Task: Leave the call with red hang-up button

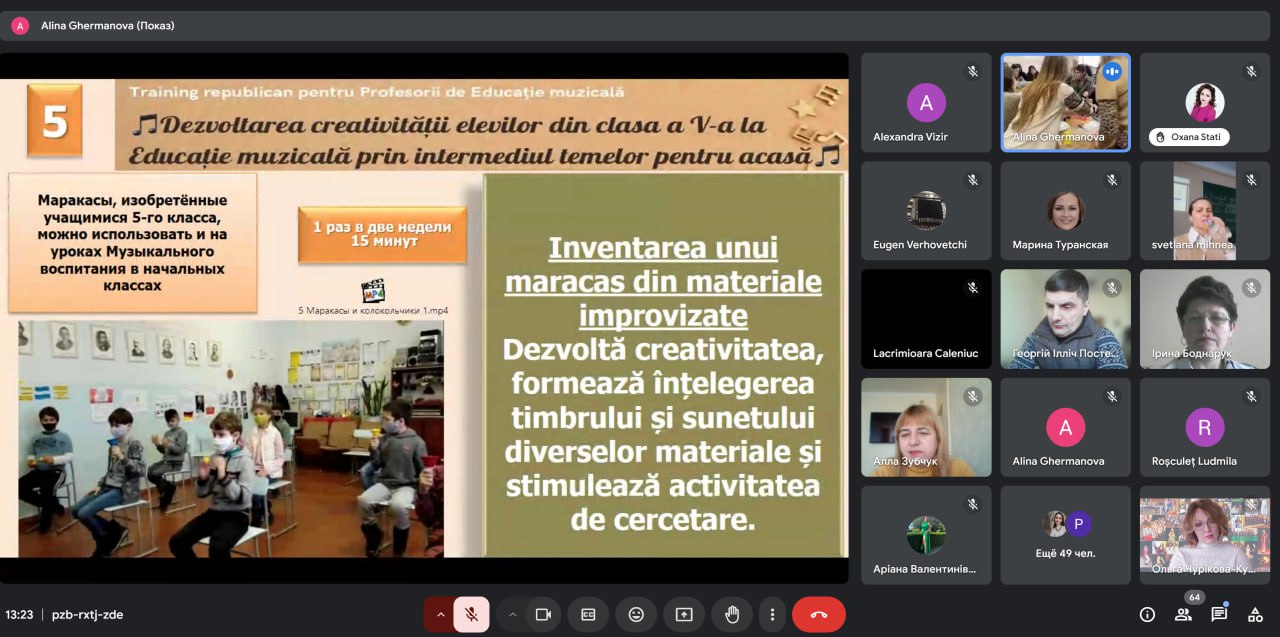Action: tap(819, 614)
